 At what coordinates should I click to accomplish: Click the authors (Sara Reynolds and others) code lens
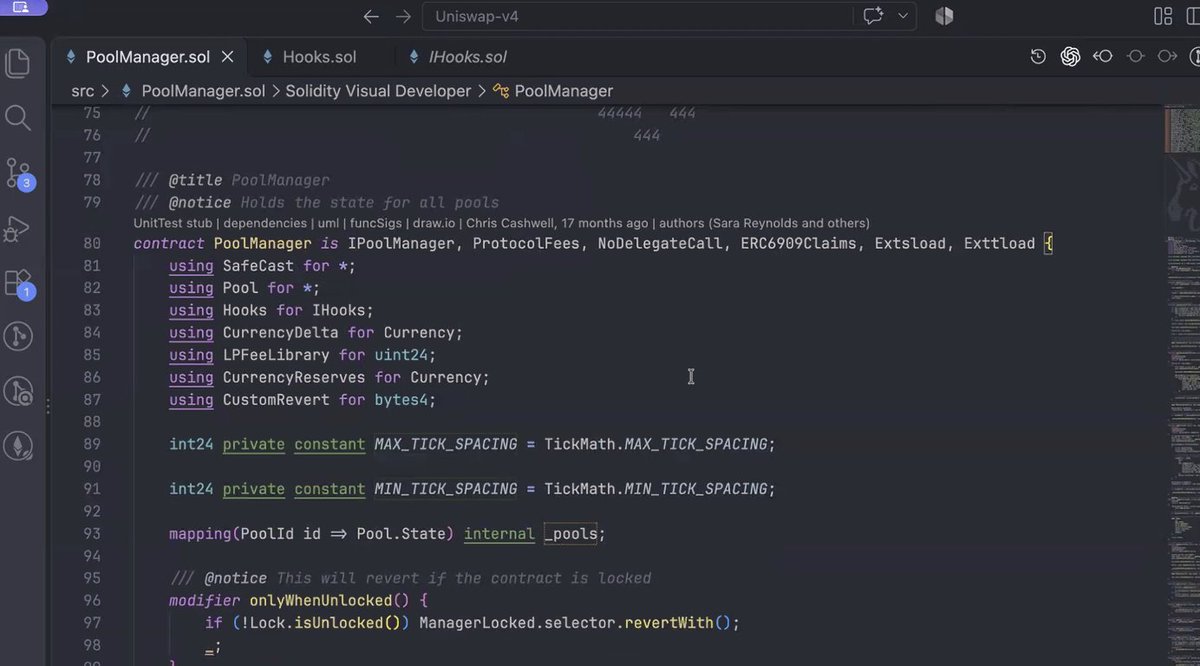763,223
